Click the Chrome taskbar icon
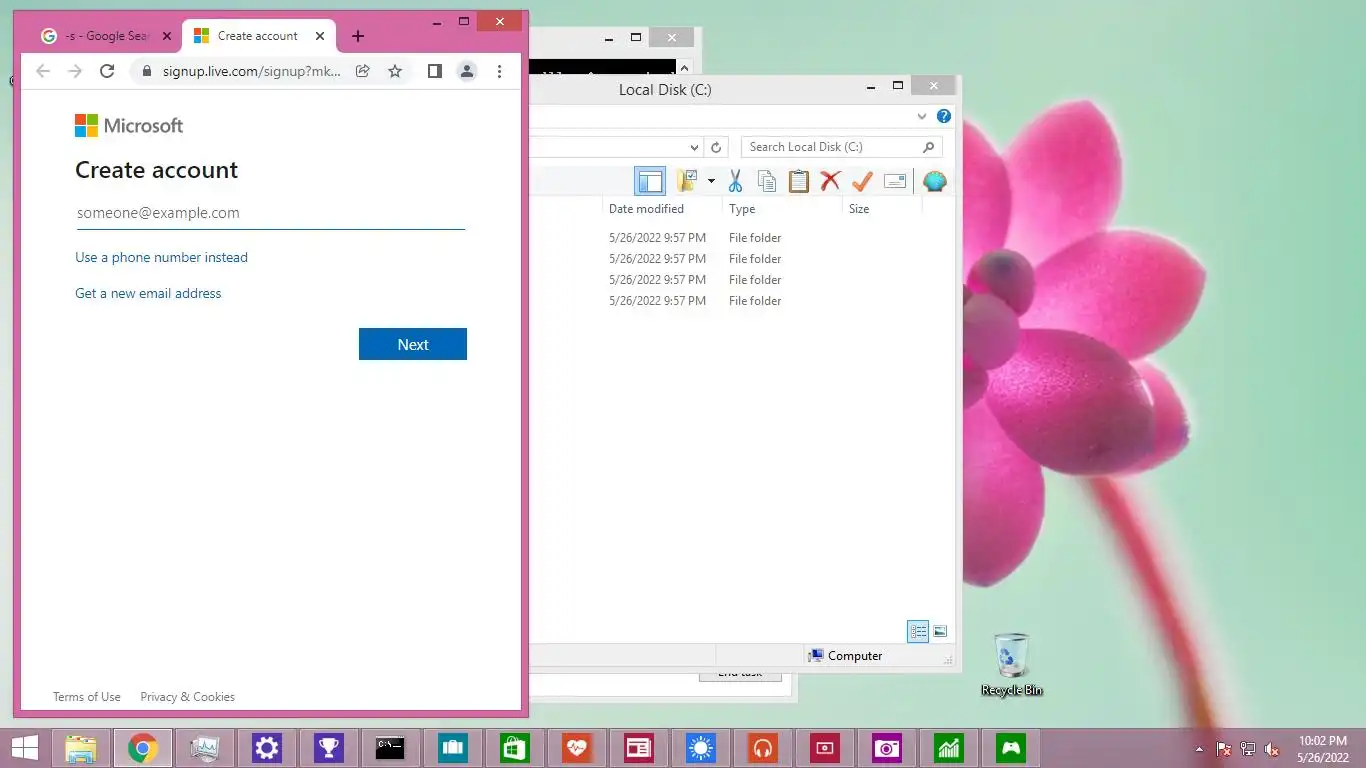 point(143,748)
